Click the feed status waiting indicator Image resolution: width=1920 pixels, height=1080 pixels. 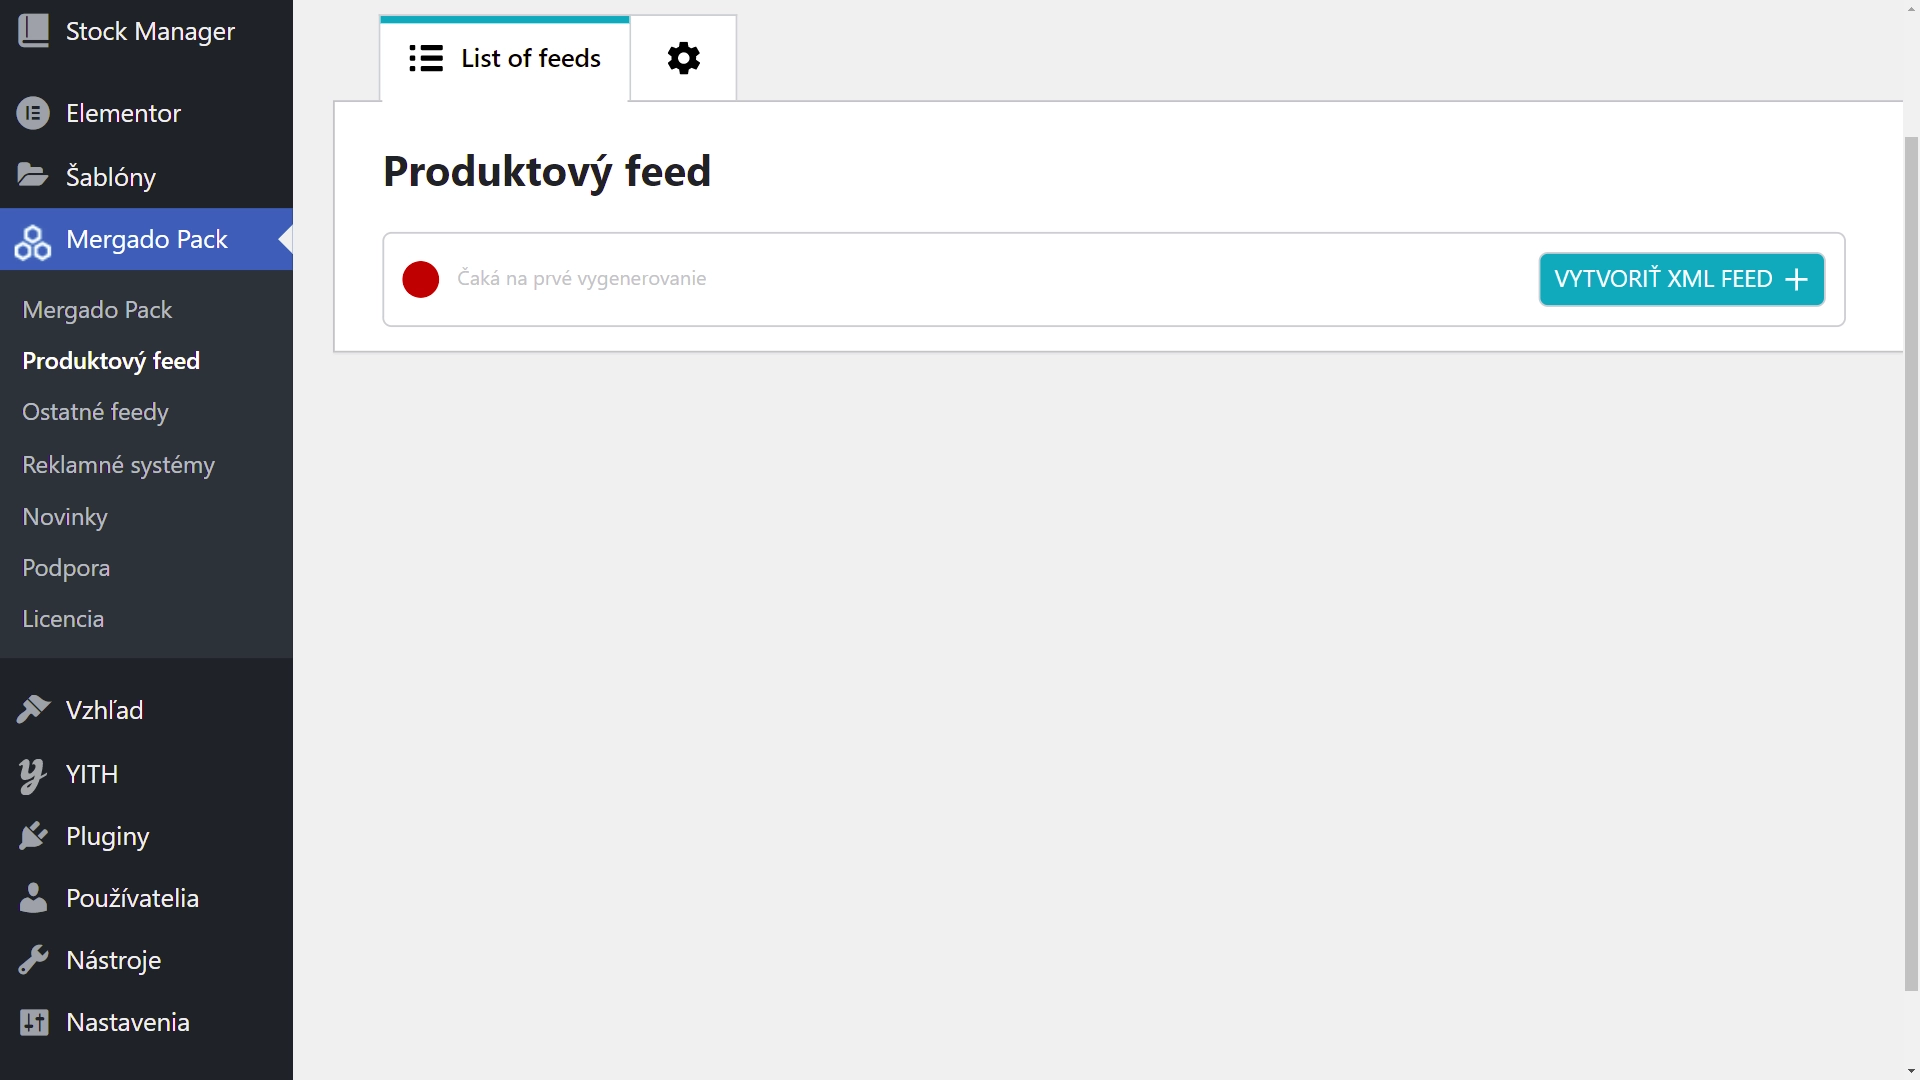point(421,278)
